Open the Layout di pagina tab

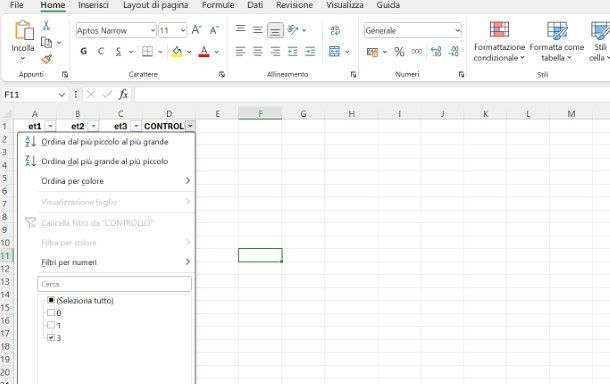pos(156,5)
